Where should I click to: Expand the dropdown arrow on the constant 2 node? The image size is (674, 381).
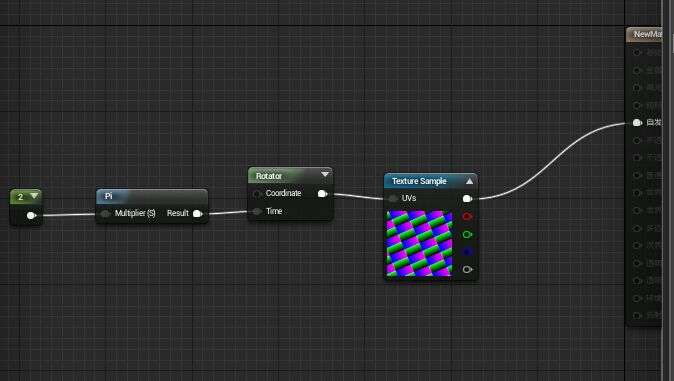[x=34, y=196]
